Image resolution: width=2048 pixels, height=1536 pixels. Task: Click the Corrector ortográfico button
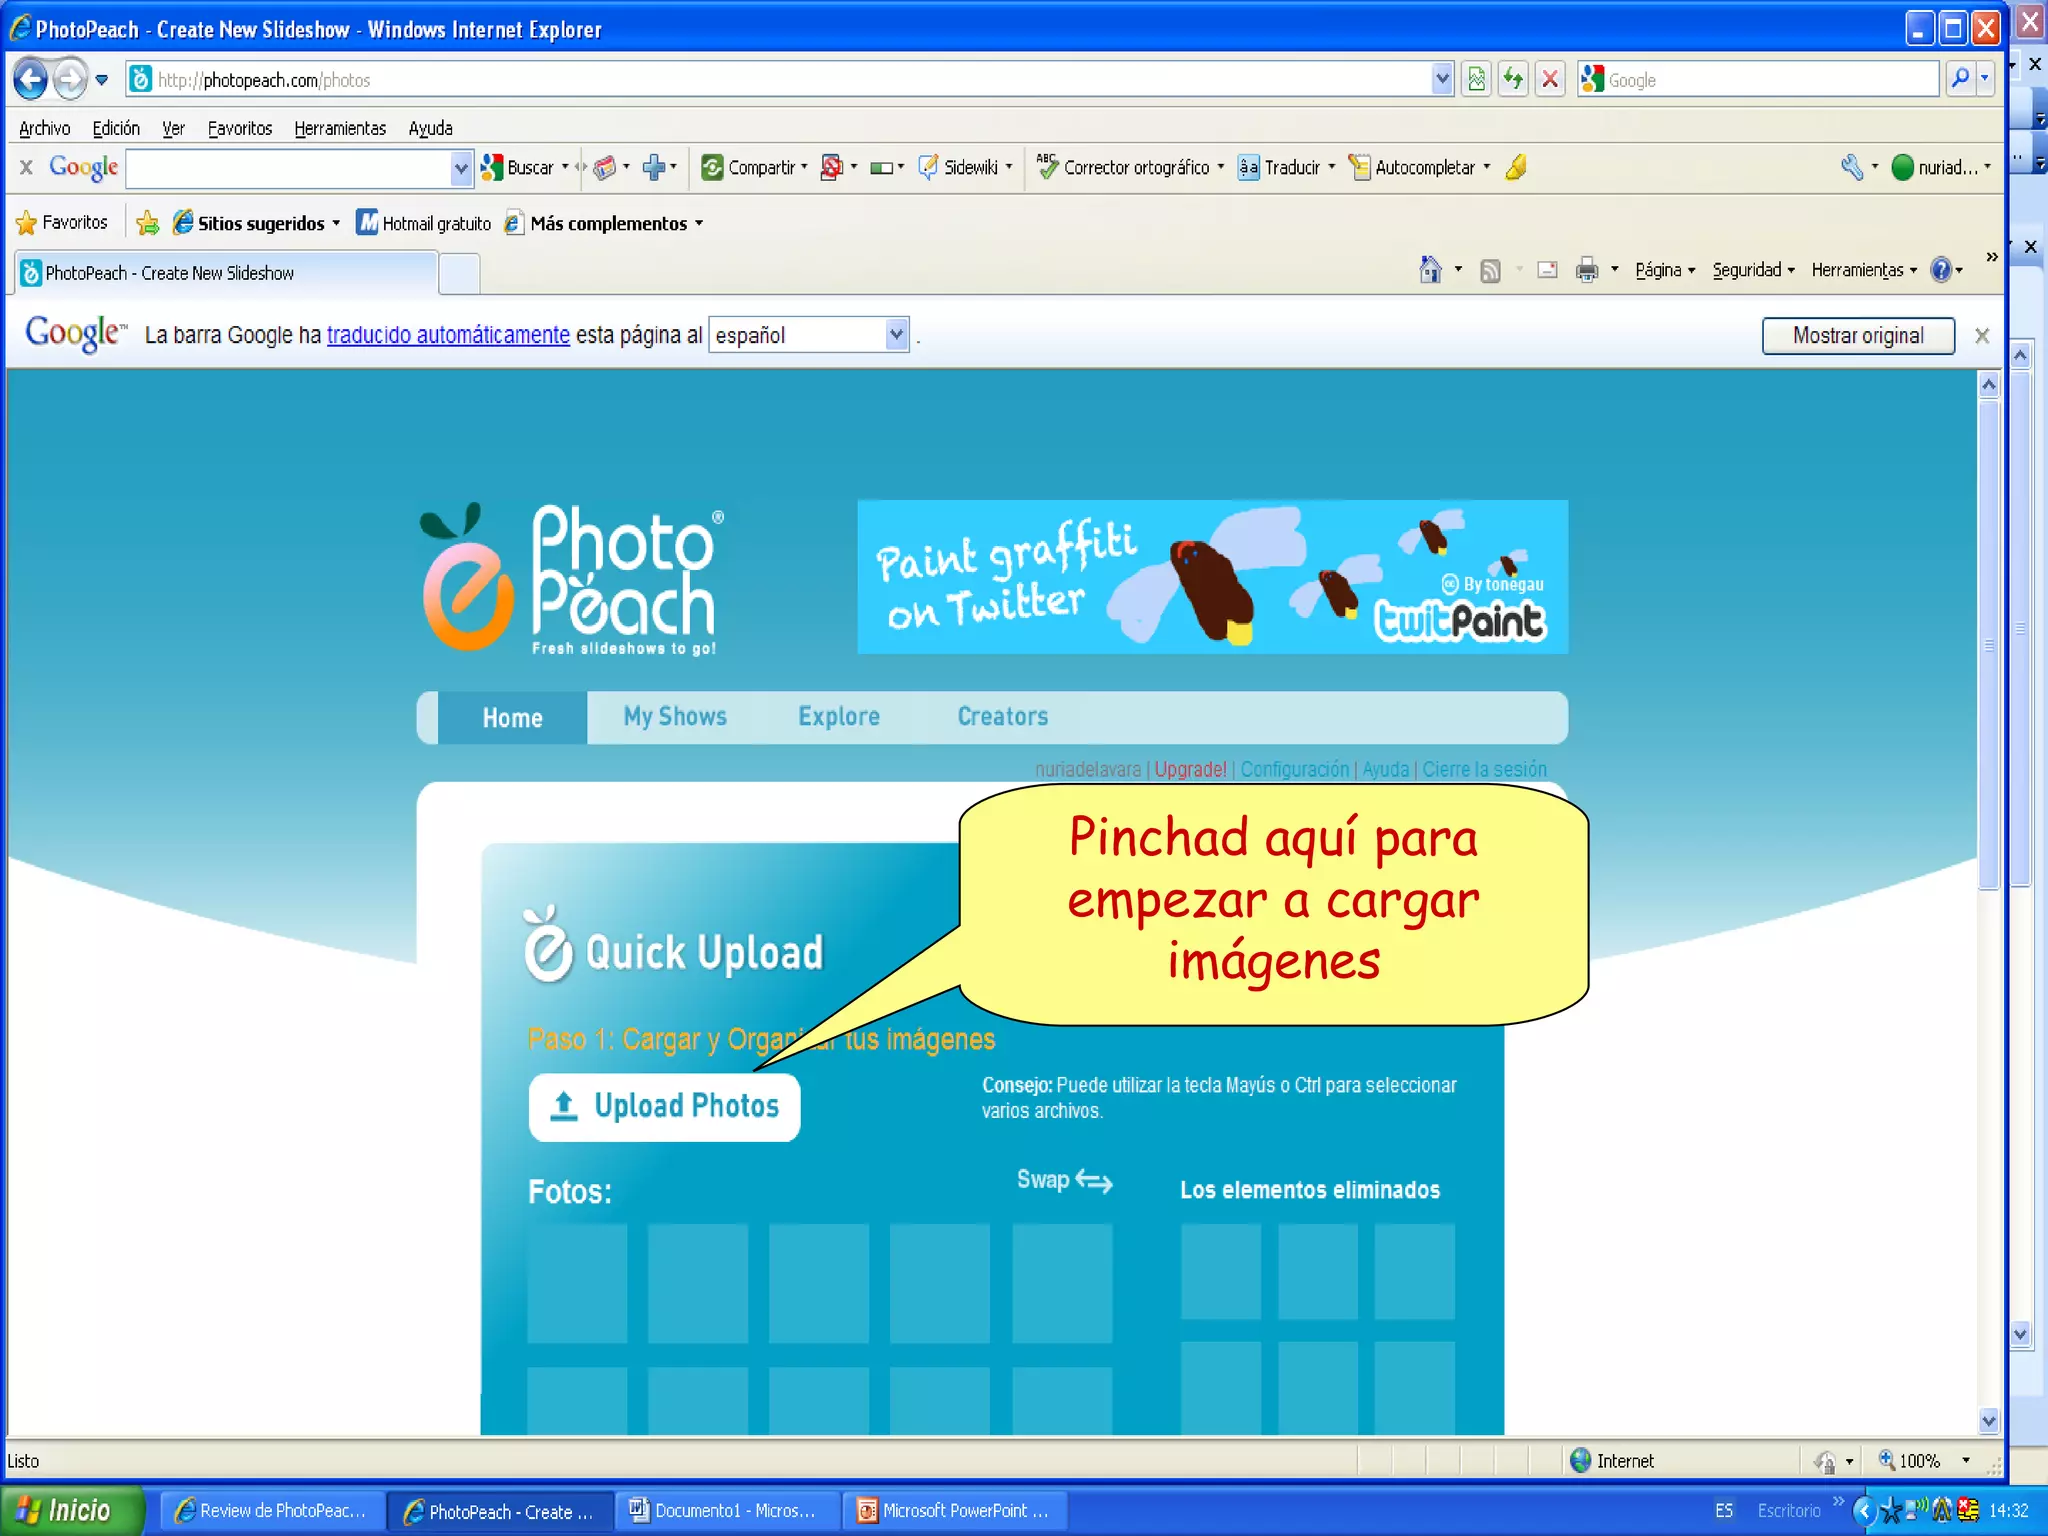(1123, 168)
